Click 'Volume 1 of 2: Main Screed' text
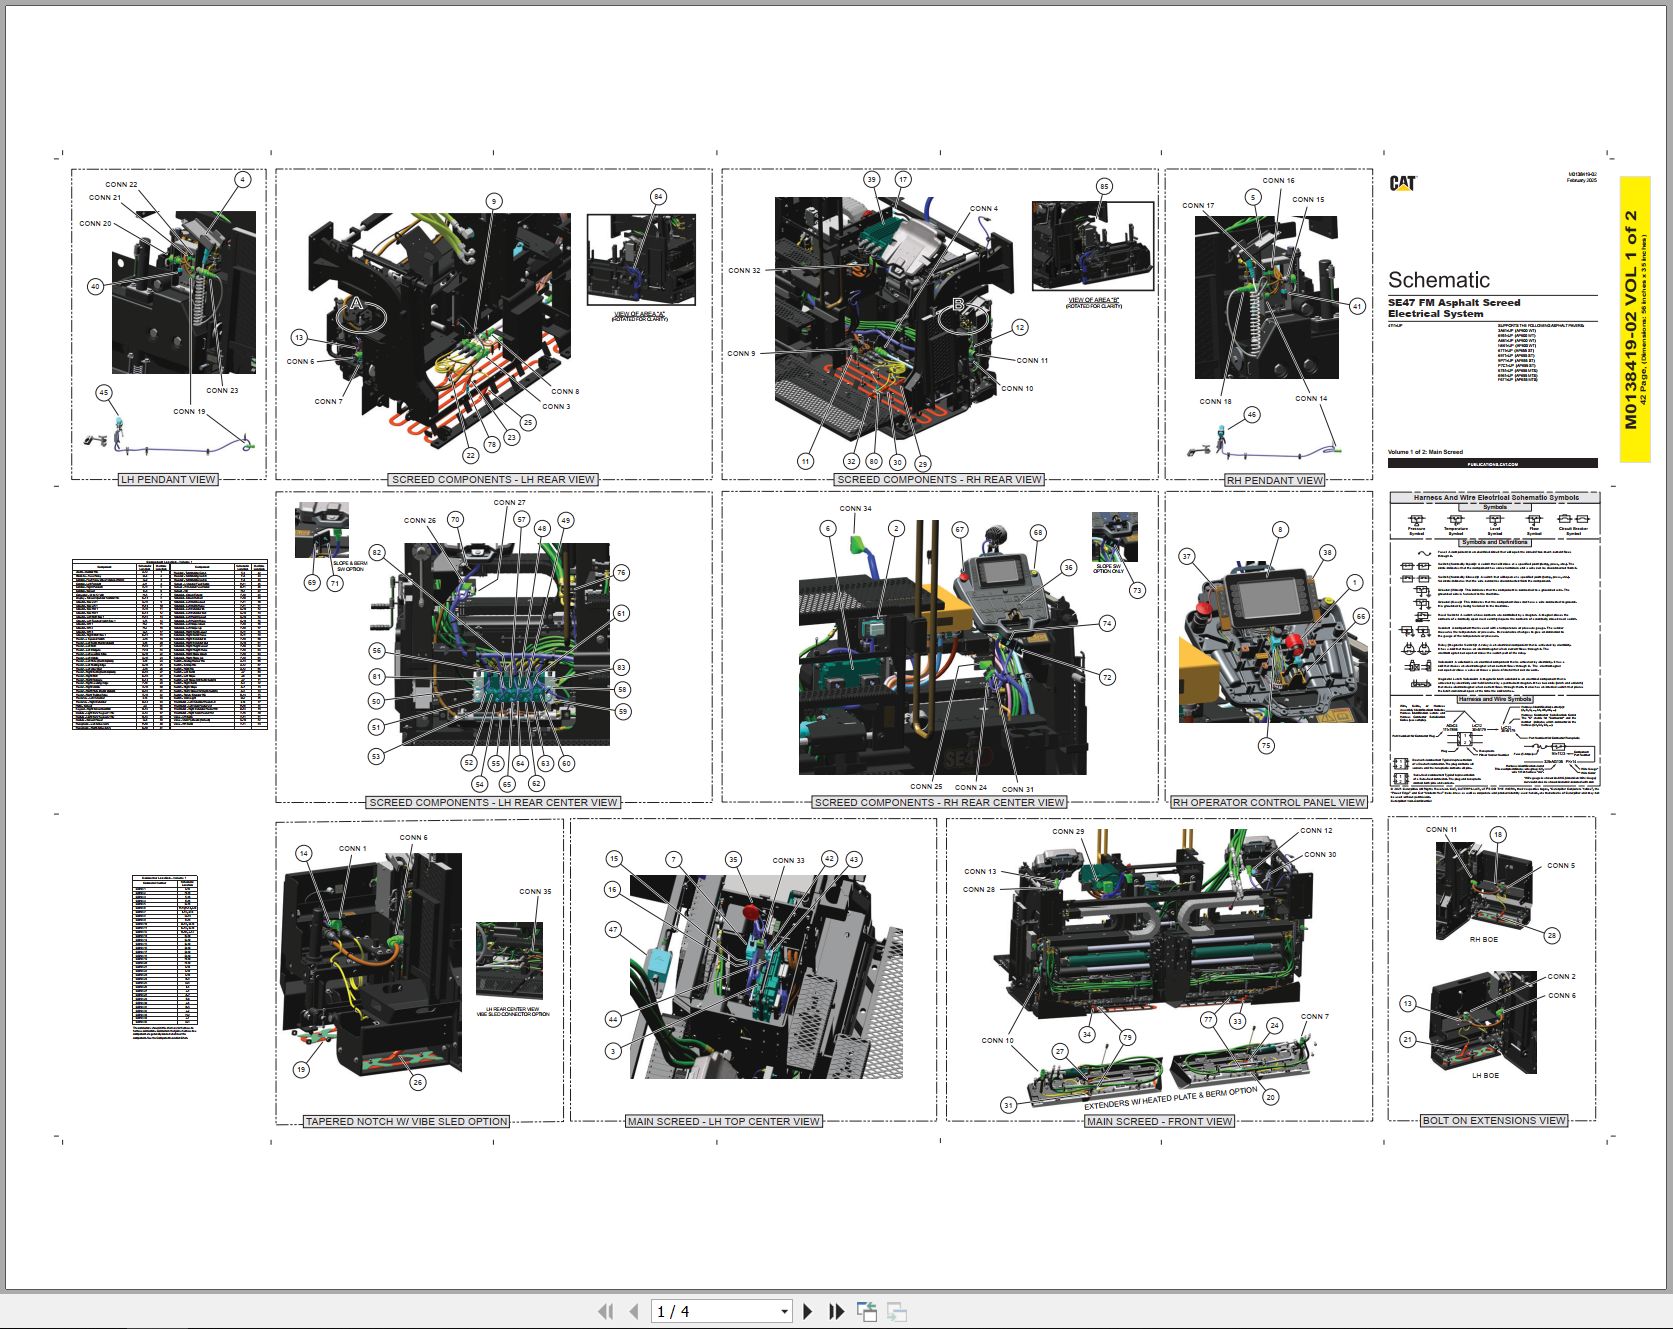 click(x=1425, y=452)
